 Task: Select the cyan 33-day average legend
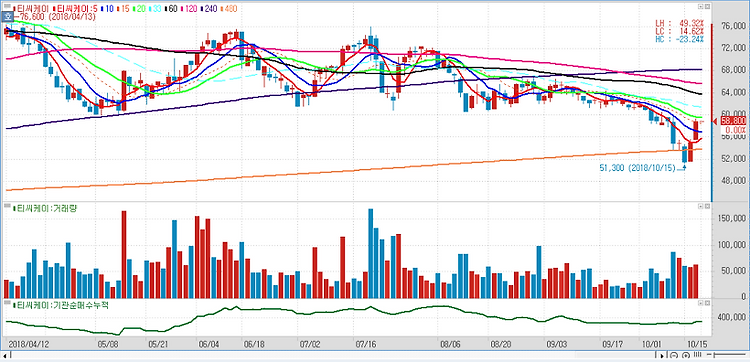[x=155, y=9]
